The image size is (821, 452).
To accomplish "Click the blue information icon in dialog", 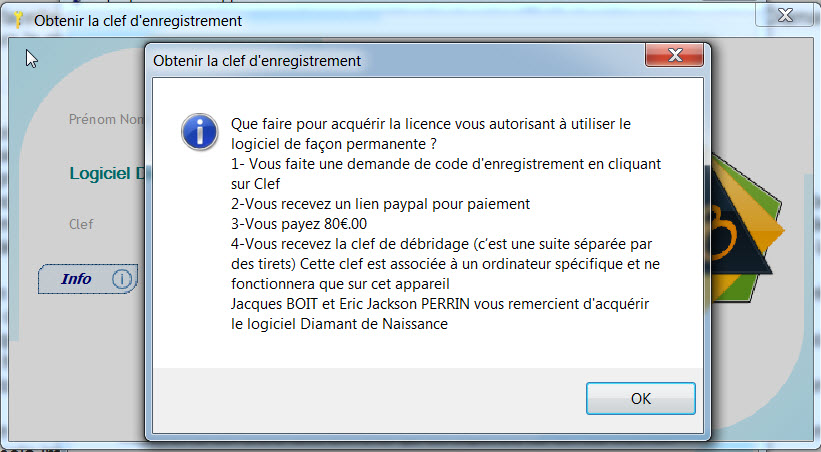I will [x=199, y=132].
